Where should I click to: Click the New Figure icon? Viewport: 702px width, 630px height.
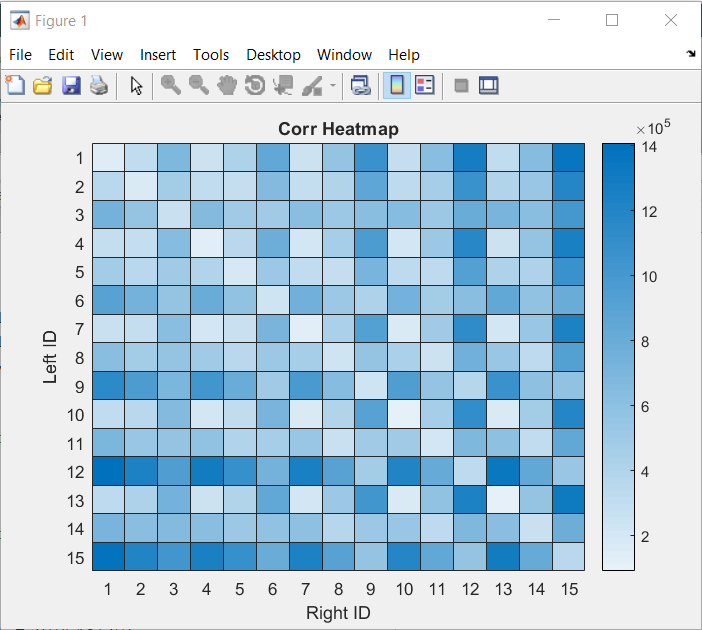(x=15, y=85)
